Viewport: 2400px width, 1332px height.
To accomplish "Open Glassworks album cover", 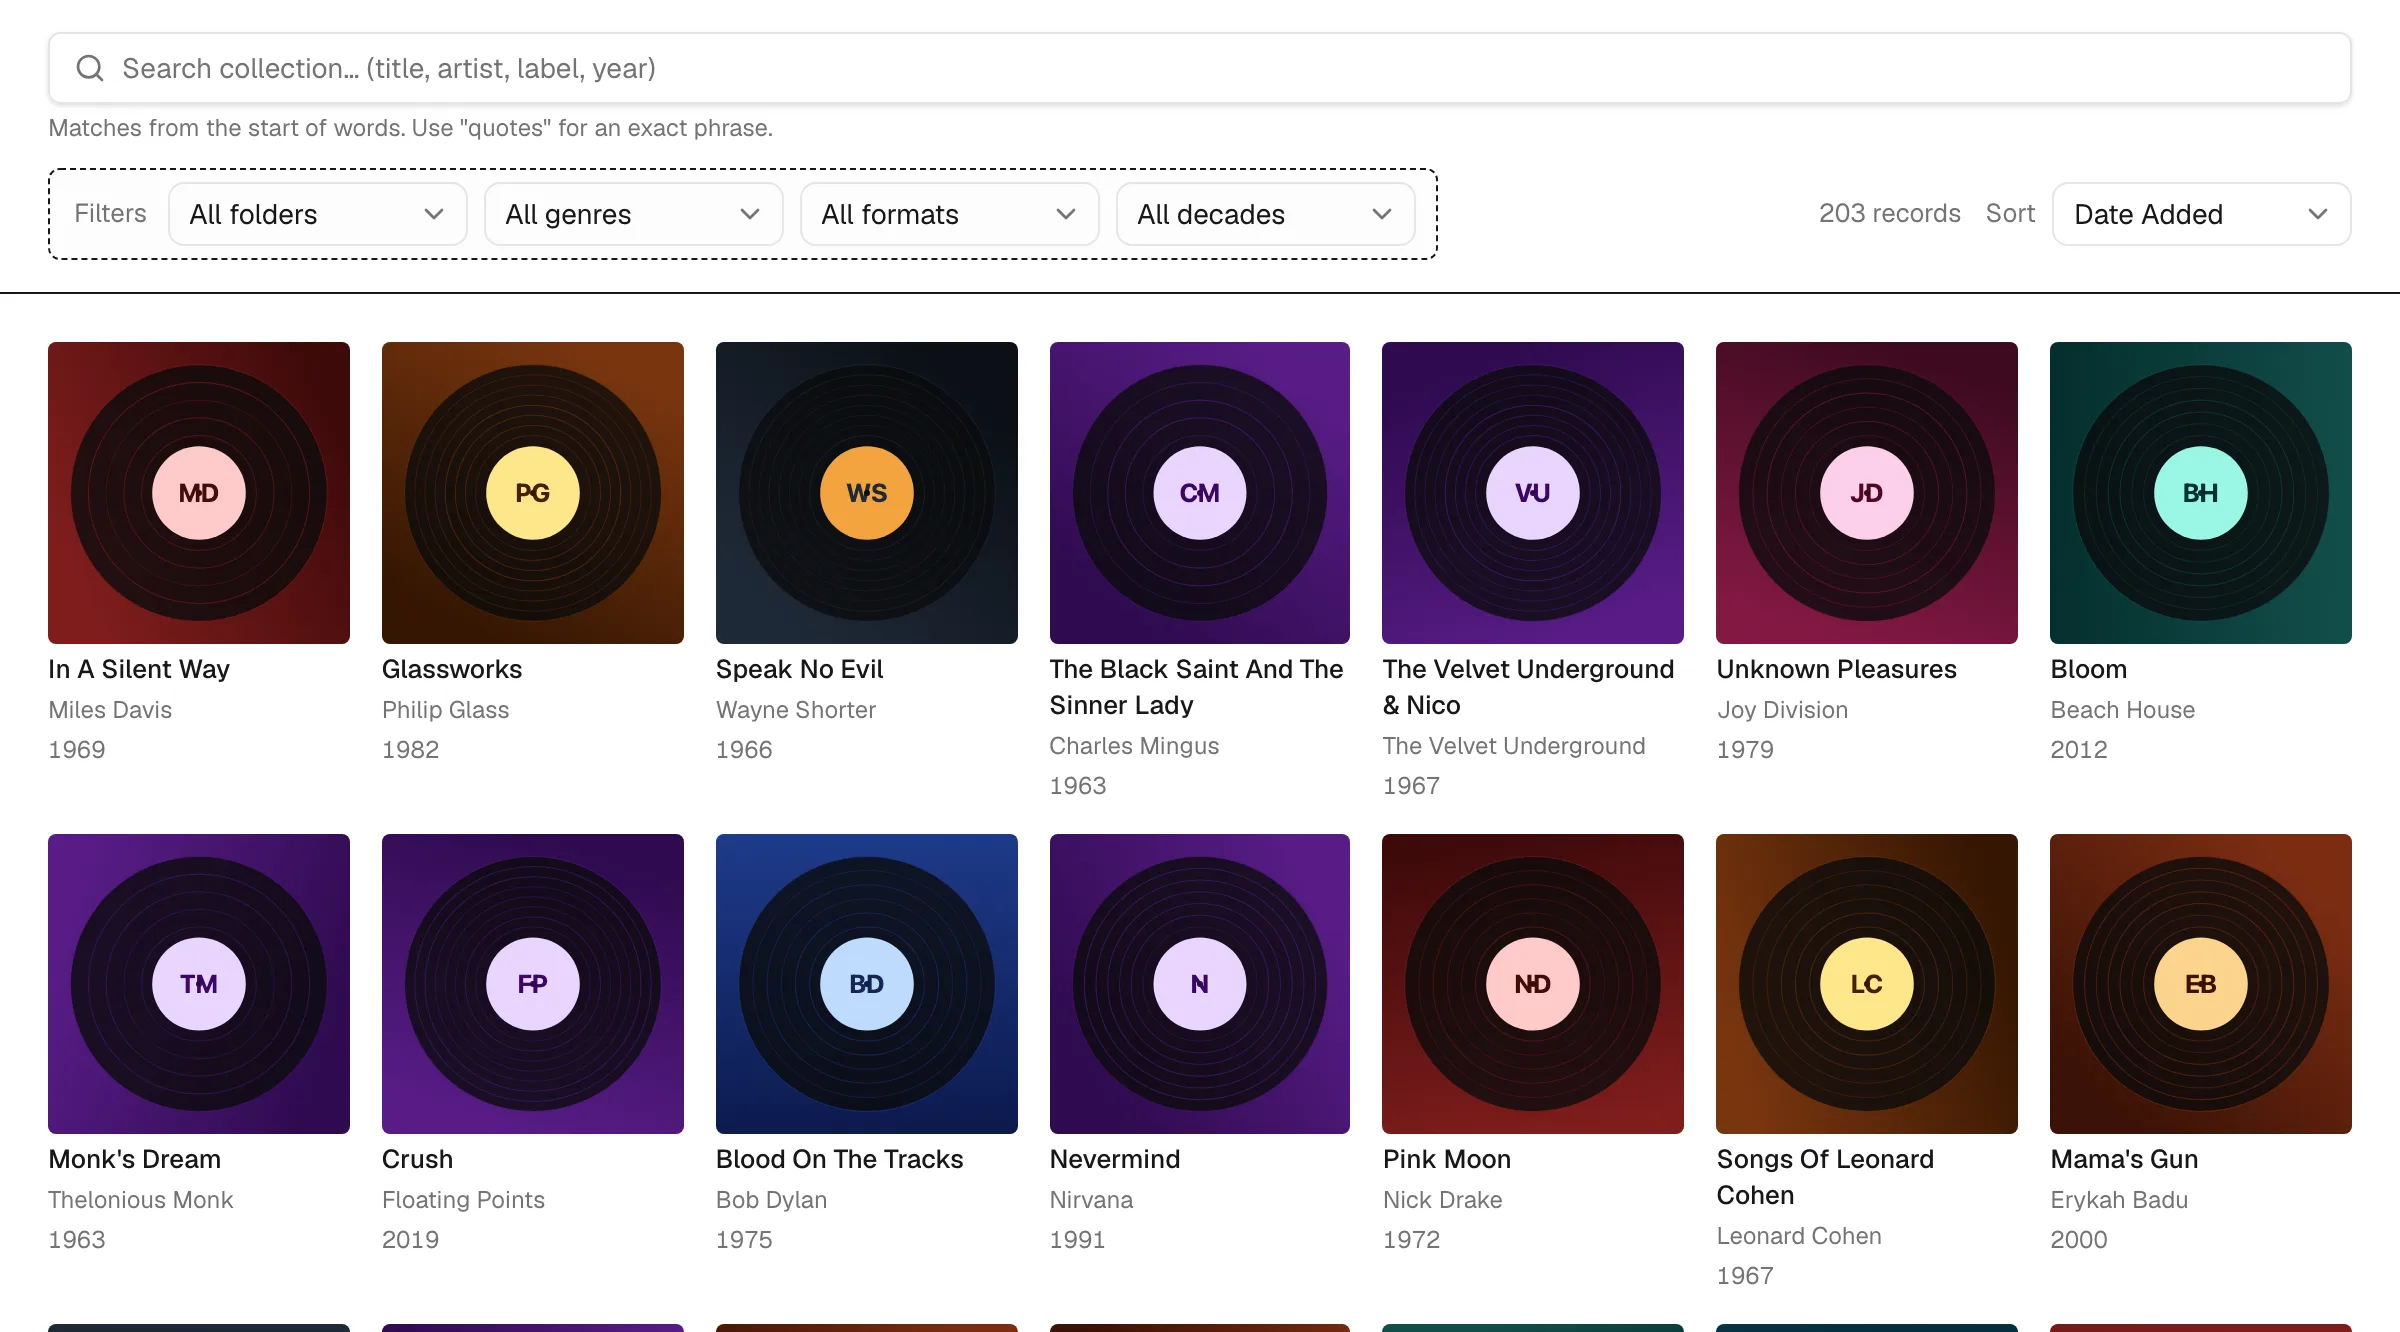I will [533, 493].
